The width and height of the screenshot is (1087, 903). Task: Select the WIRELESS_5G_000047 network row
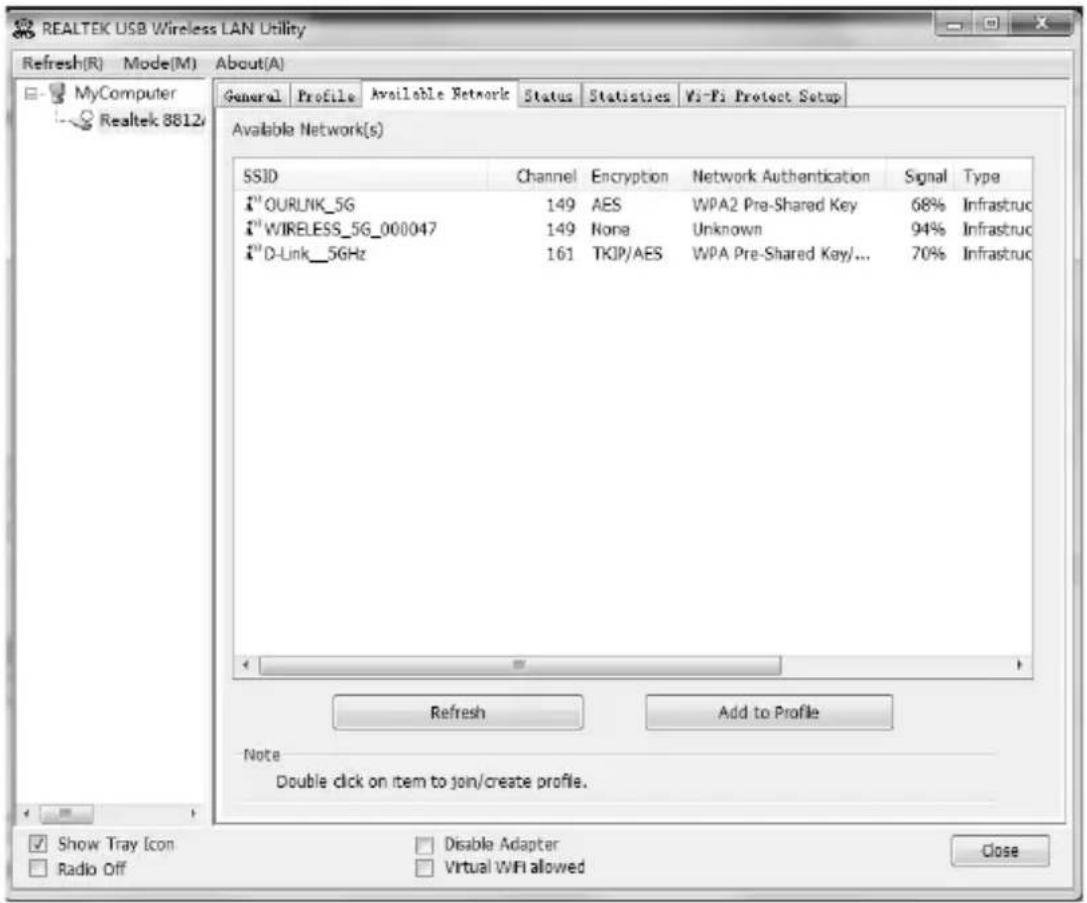coord(633,229)
